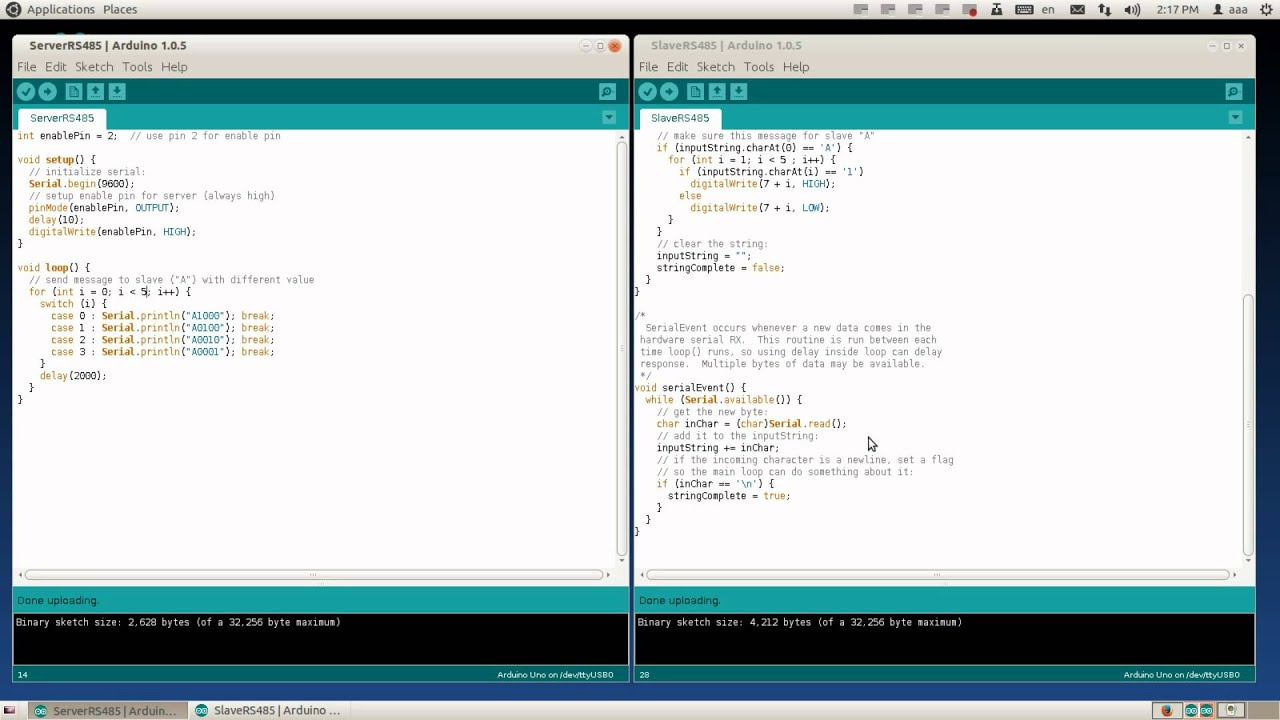Screen dimensions: 1280x720
Task: Click the clock showing 2:17 PM
Action: coord(1177,10)
